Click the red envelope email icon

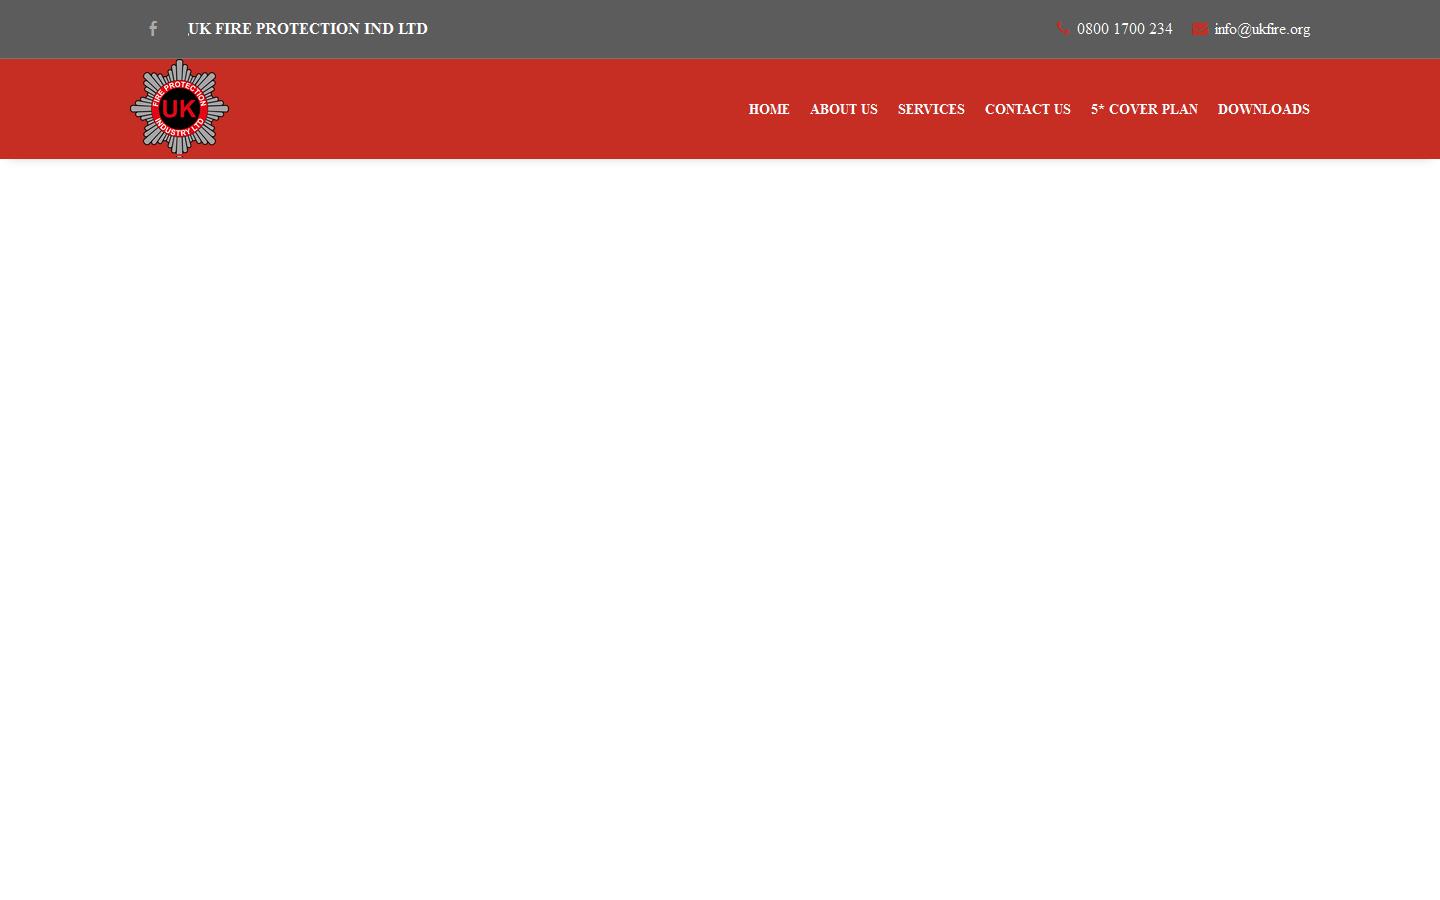pos(1200,28)
